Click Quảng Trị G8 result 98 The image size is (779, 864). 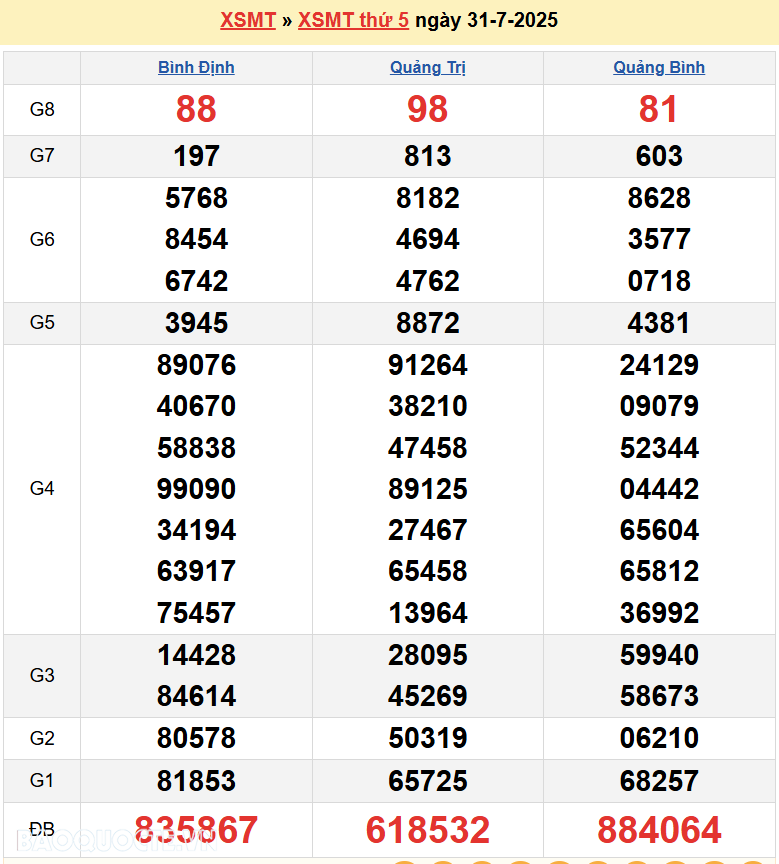point(428,110)
